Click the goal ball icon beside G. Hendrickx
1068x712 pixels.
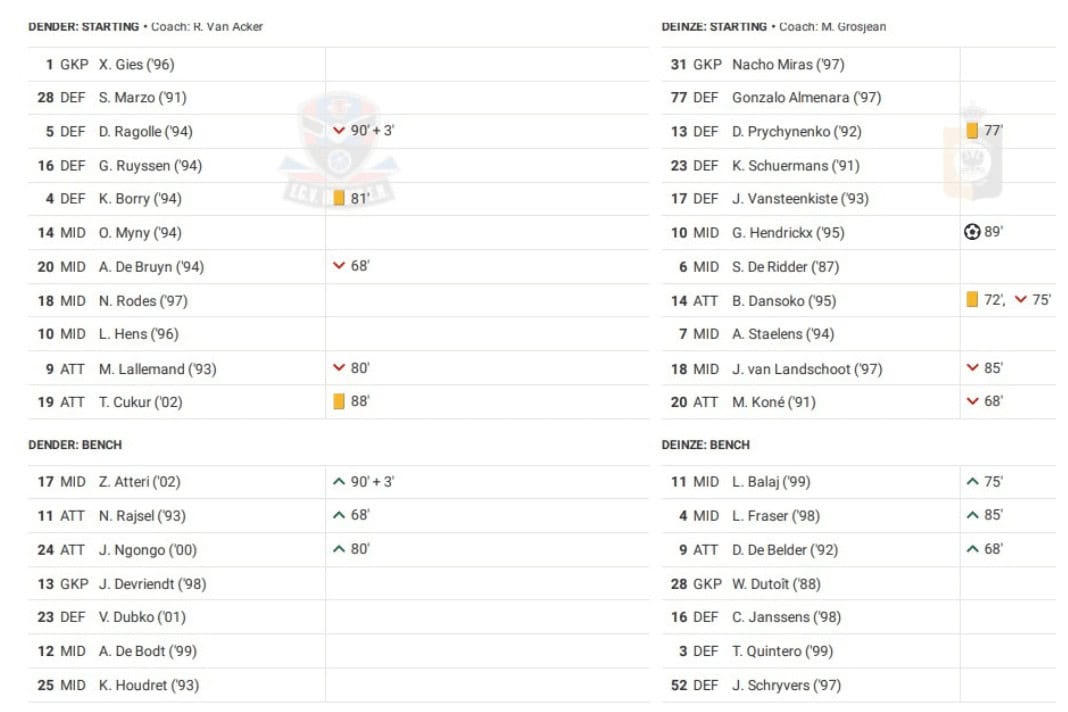pos(972,232)
